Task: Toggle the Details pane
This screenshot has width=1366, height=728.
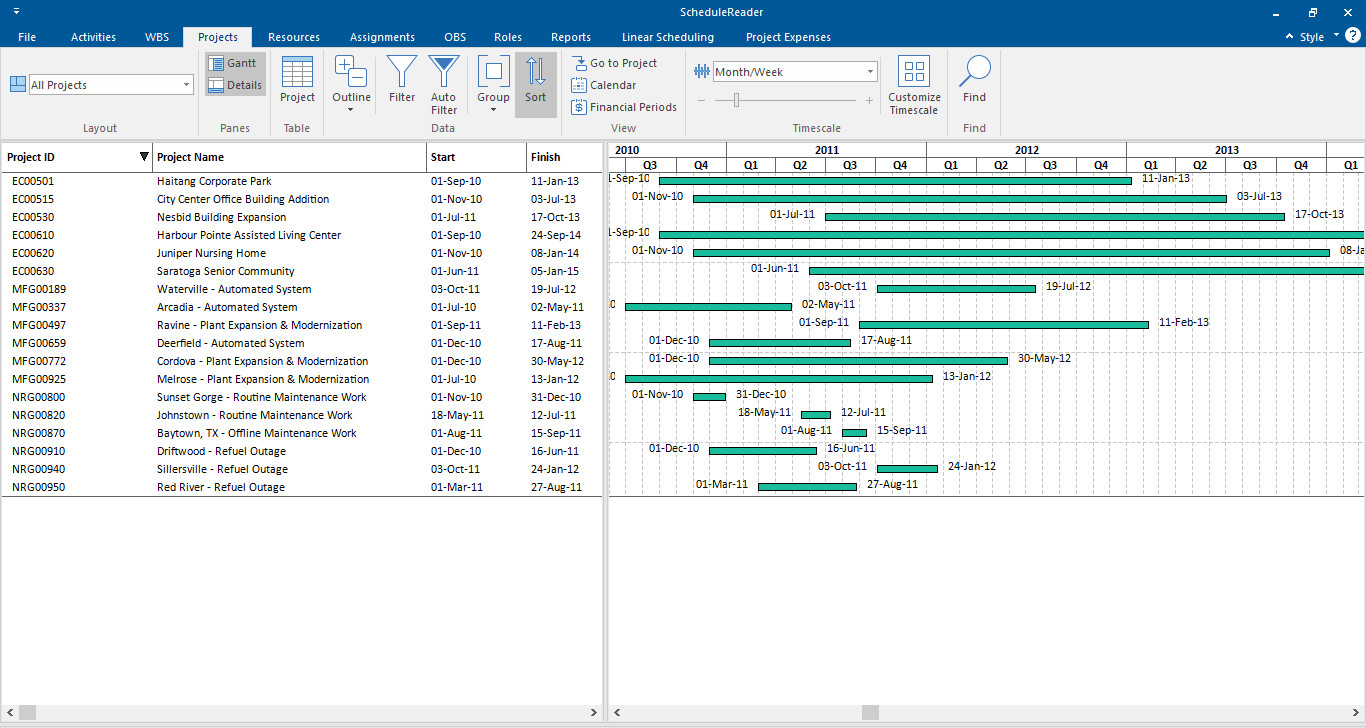Action: coord(236,85)
